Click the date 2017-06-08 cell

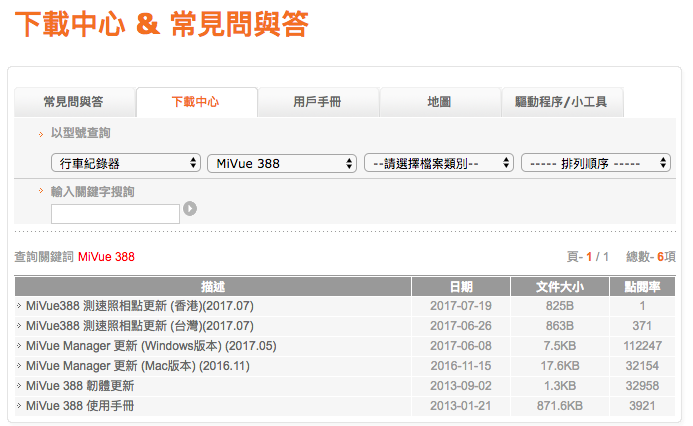(x=461, y=346)
